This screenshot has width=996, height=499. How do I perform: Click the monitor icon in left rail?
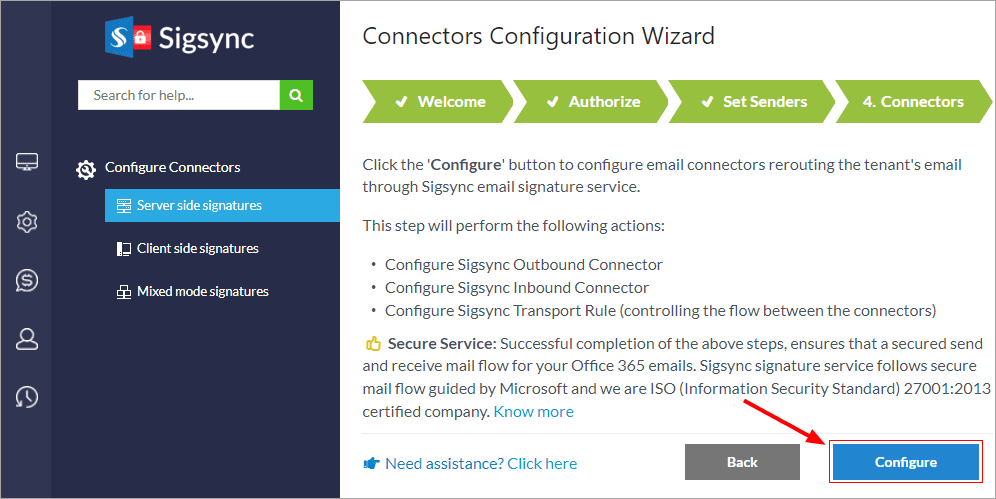click(27, 162)
